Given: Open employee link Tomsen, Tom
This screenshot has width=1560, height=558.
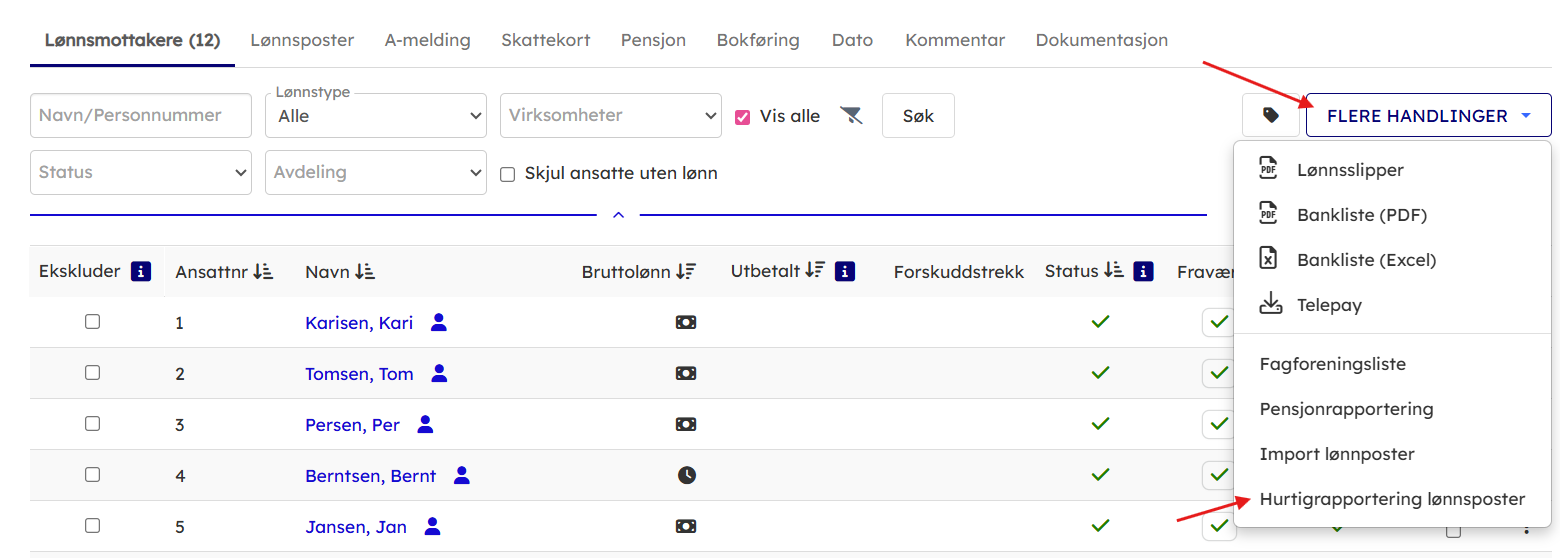Looking at the screenshot, I should [359, 374].
